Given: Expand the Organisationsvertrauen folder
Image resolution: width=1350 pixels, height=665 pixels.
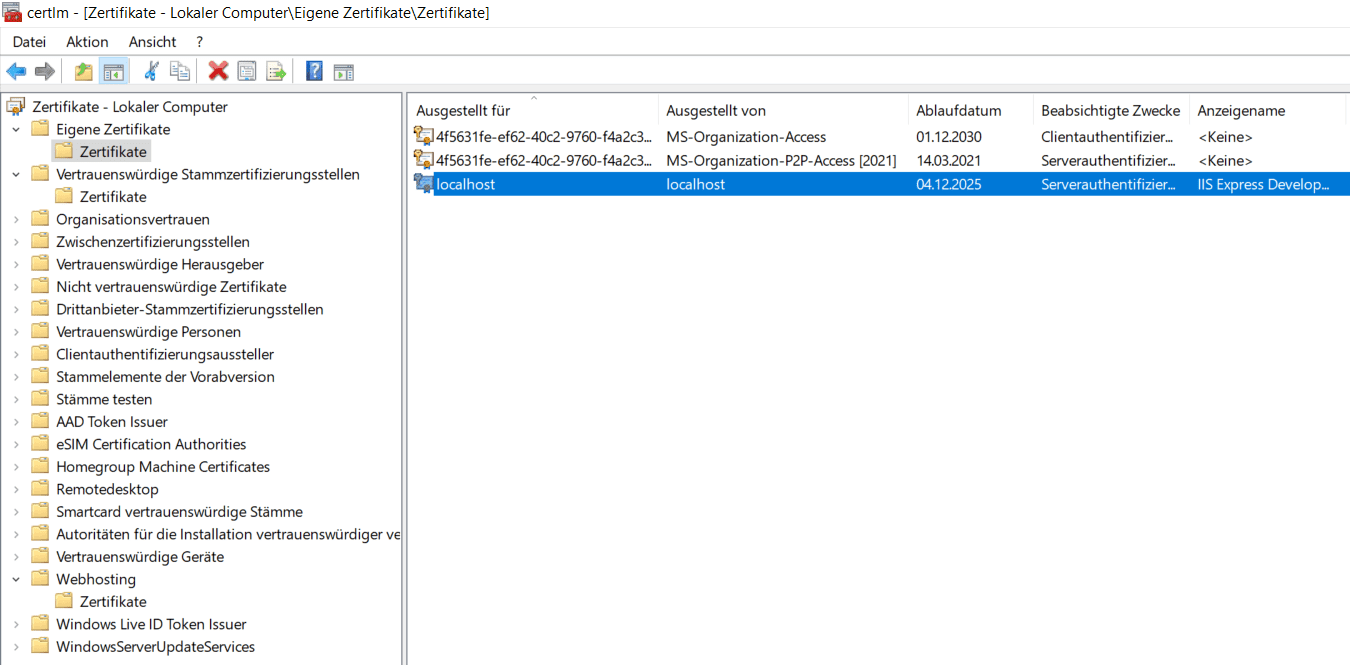Looking at the screenshot, I should [x=16, y=220].
